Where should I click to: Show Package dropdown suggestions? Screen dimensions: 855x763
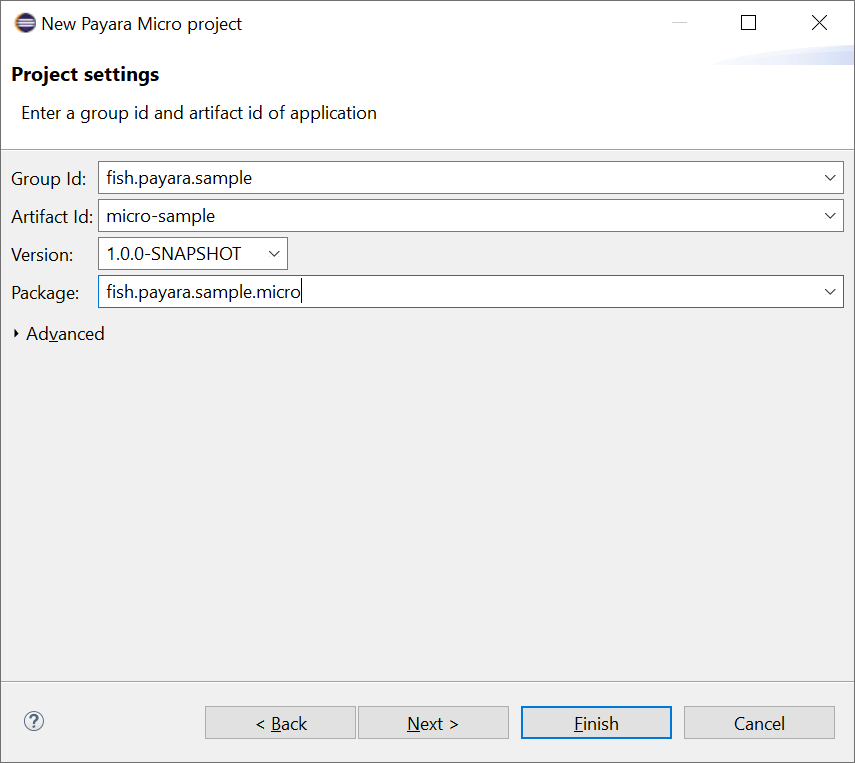830,292
